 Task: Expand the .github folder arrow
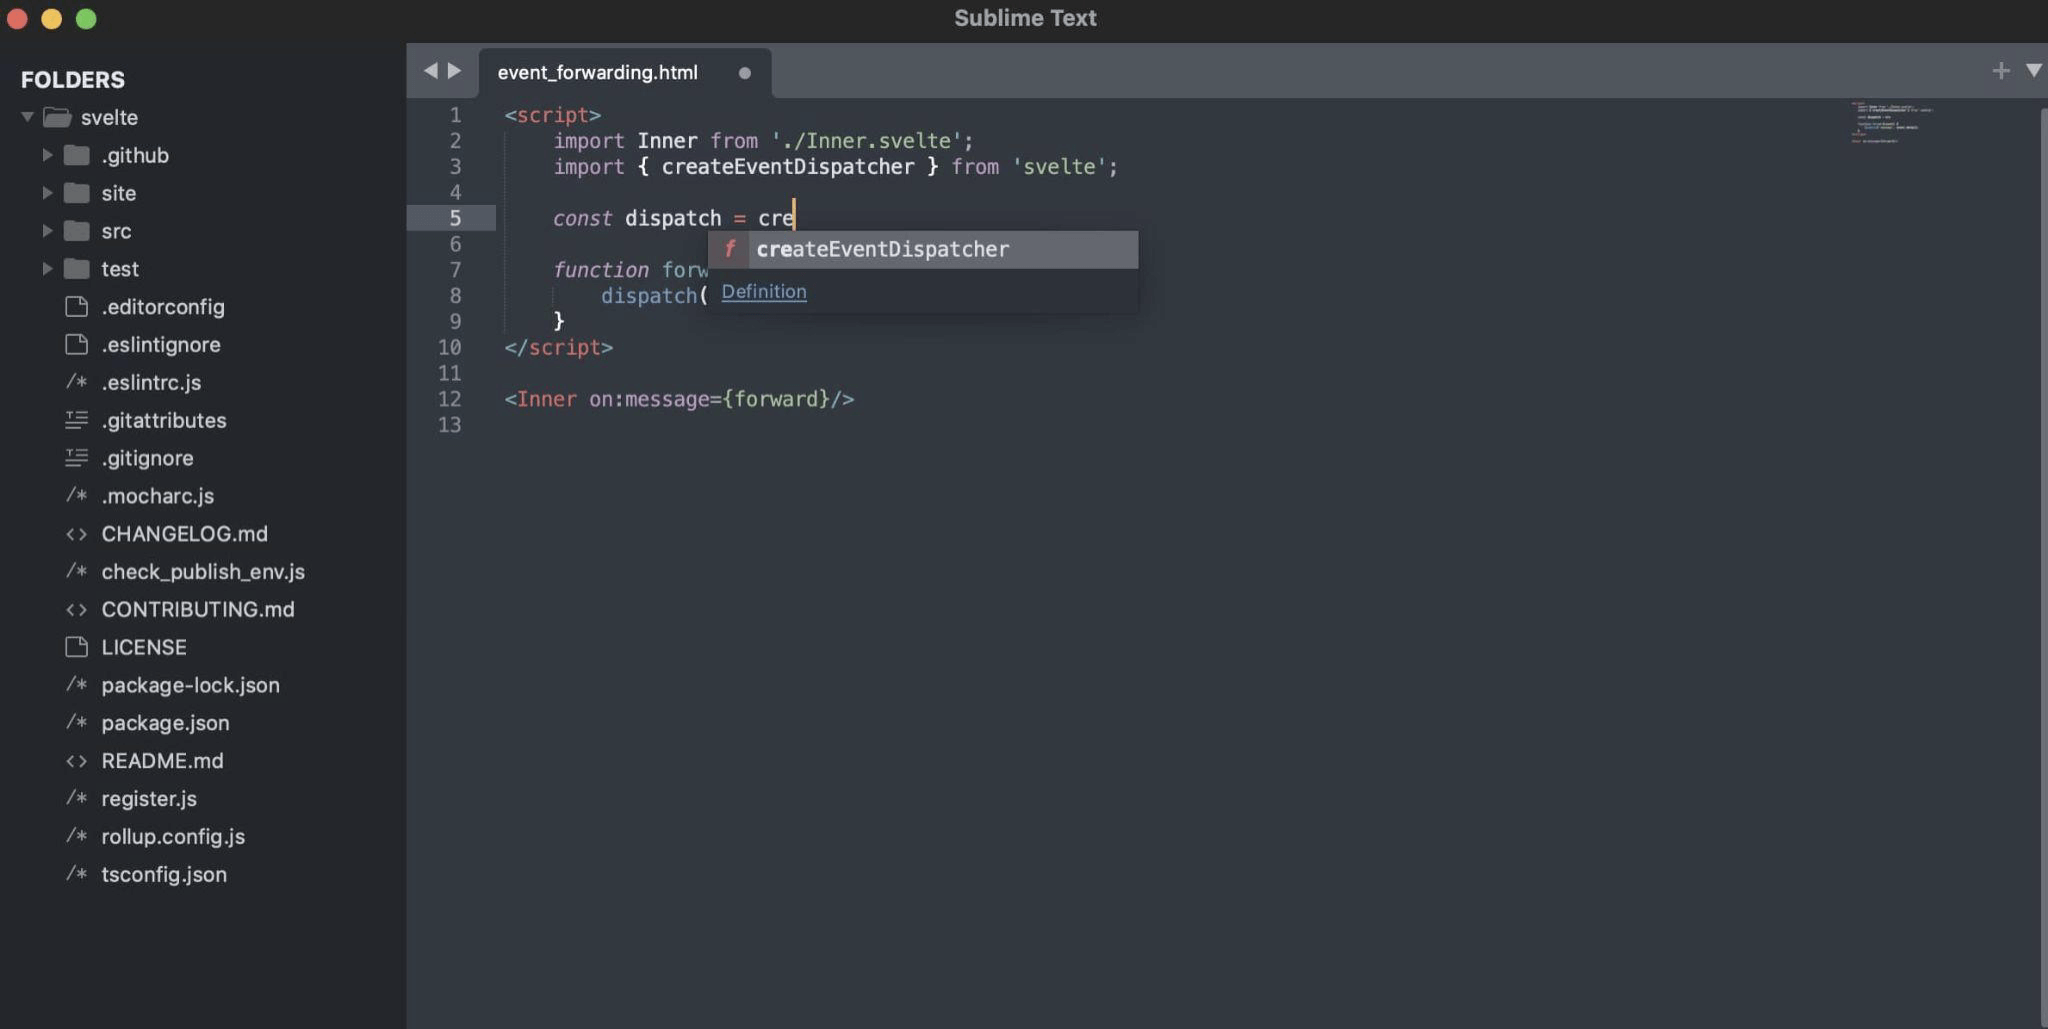[46, 155]
